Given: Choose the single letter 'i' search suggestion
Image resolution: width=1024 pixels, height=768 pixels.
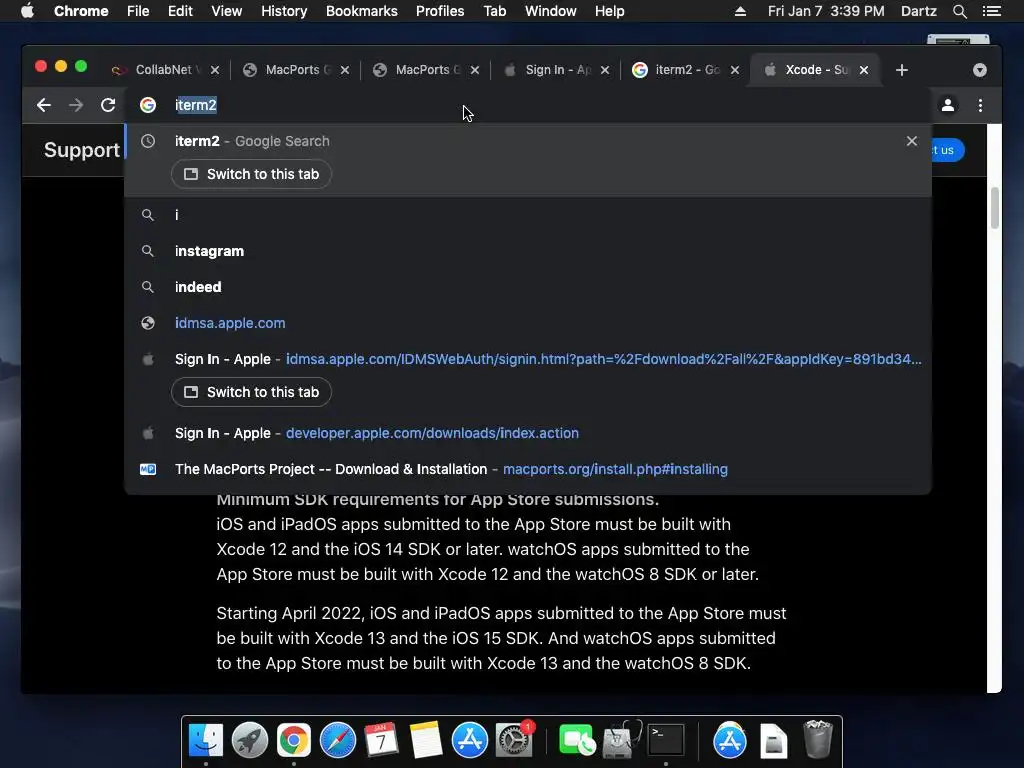Looking at the screenshot, I should [528, 215].
